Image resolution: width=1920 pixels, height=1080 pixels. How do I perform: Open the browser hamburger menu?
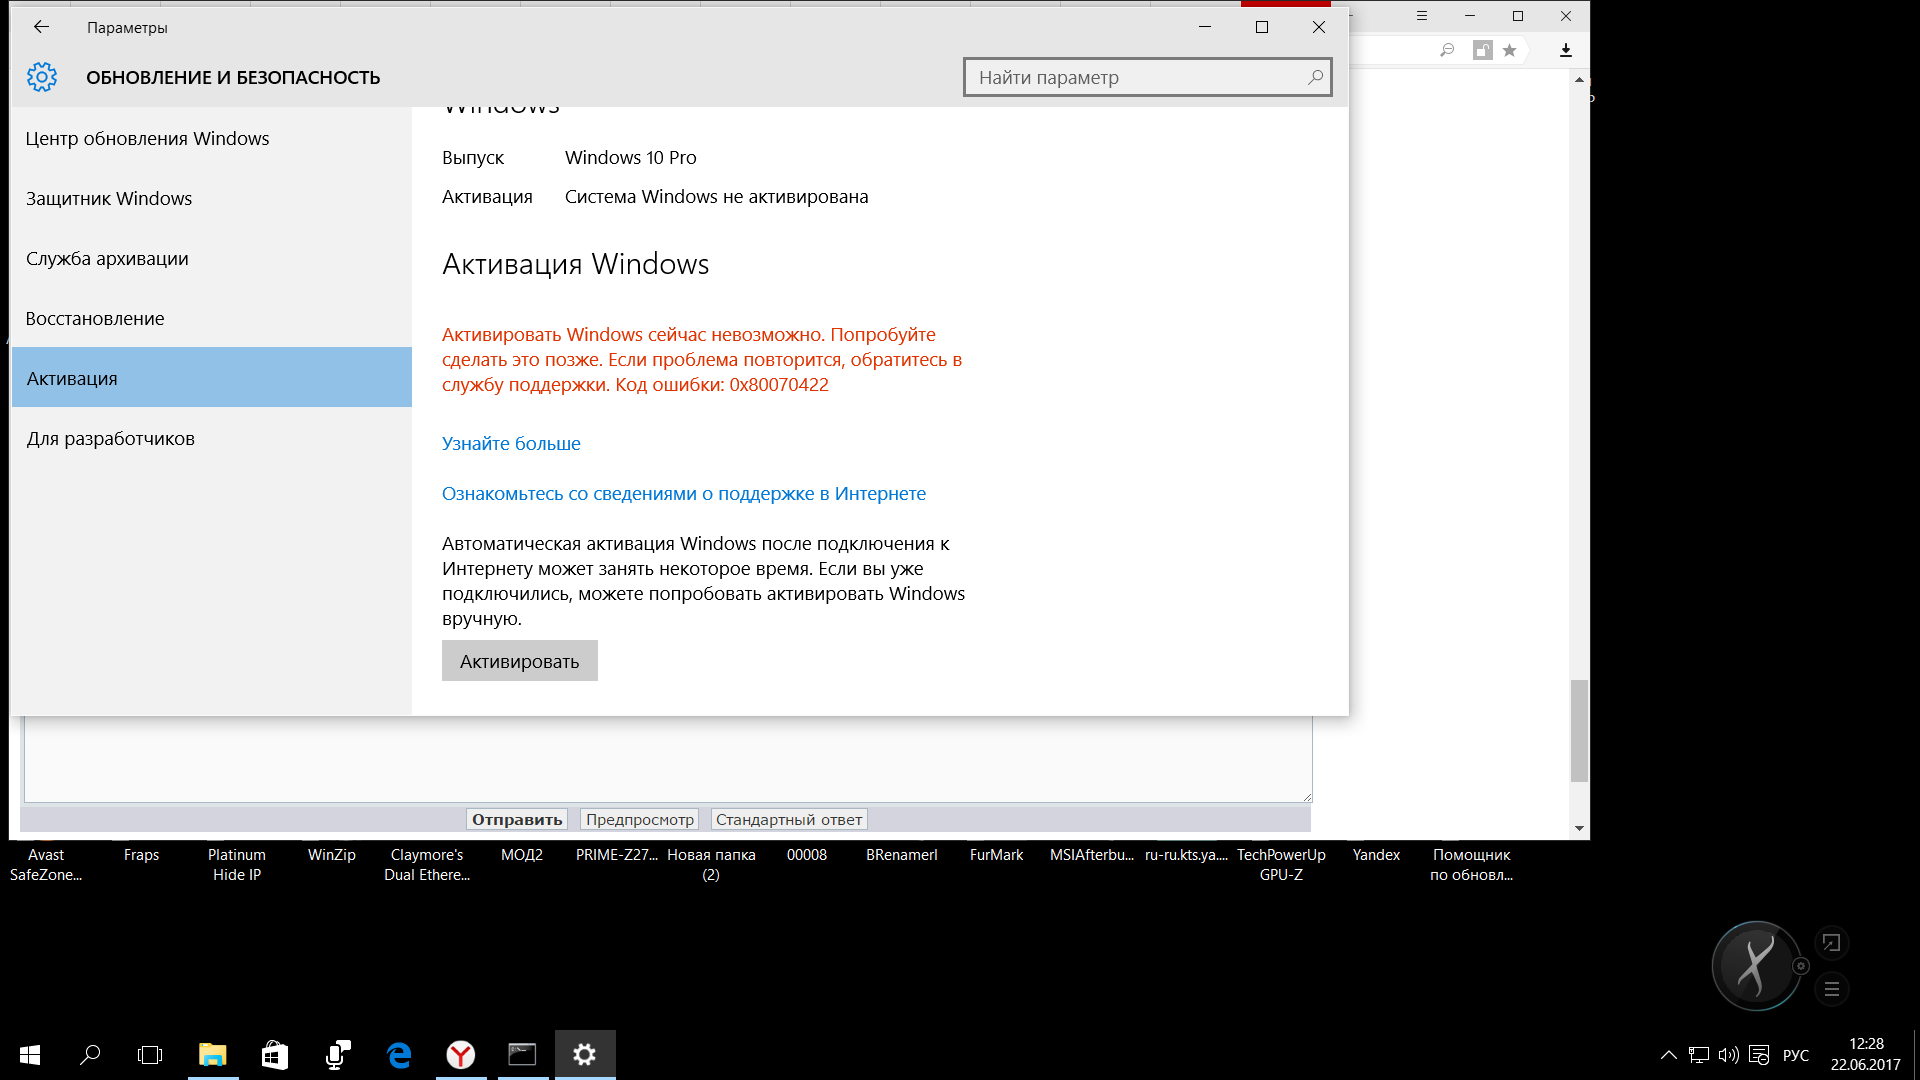tap(1422, 16)
